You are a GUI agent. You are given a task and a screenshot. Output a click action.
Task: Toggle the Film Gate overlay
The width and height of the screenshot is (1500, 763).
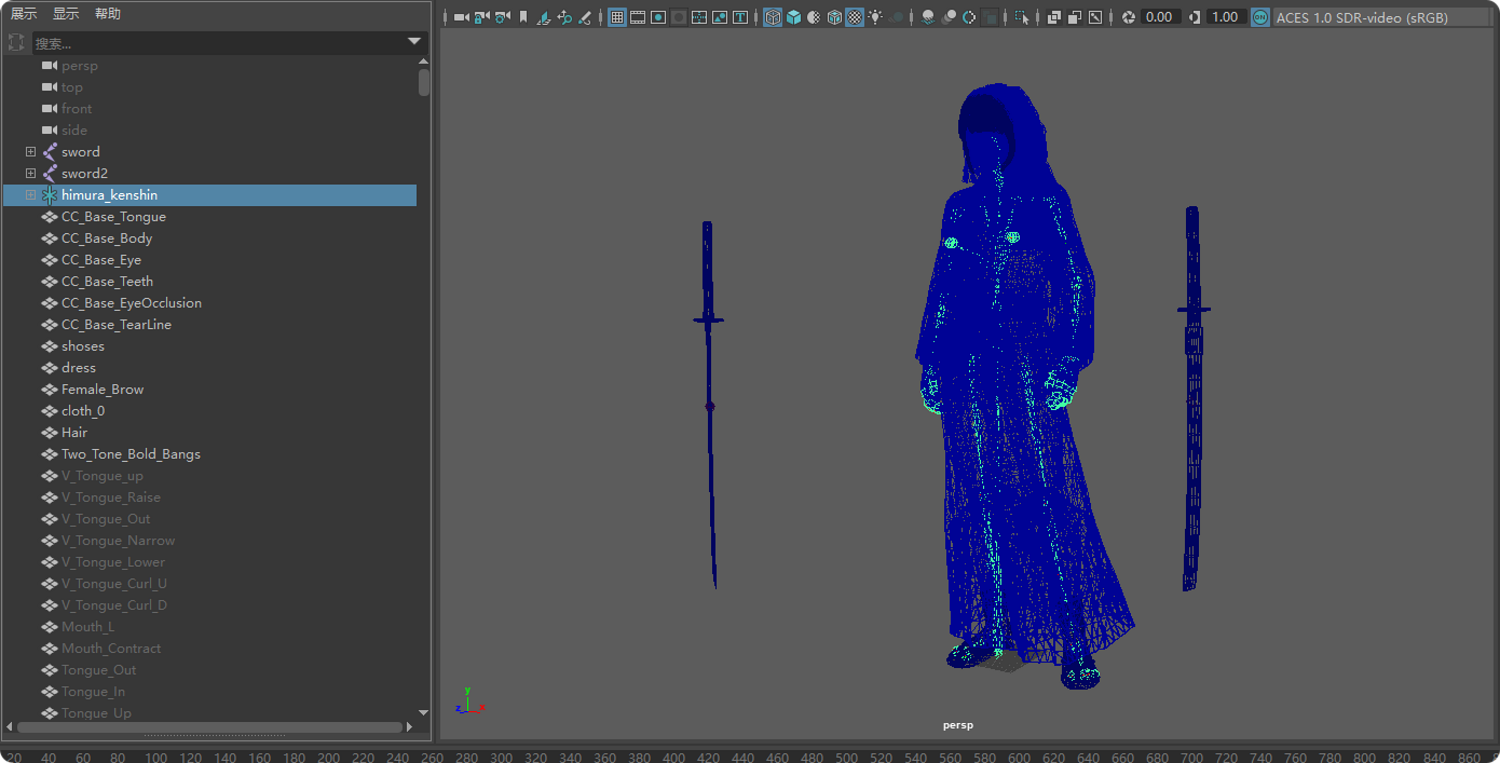pos(637,17)
